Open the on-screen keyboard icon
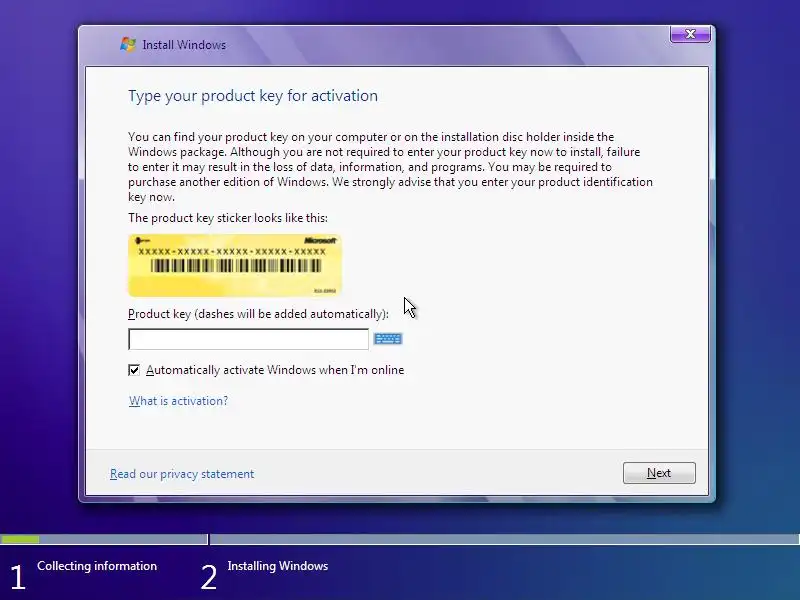The image size is (800, 600). (388, 339)
